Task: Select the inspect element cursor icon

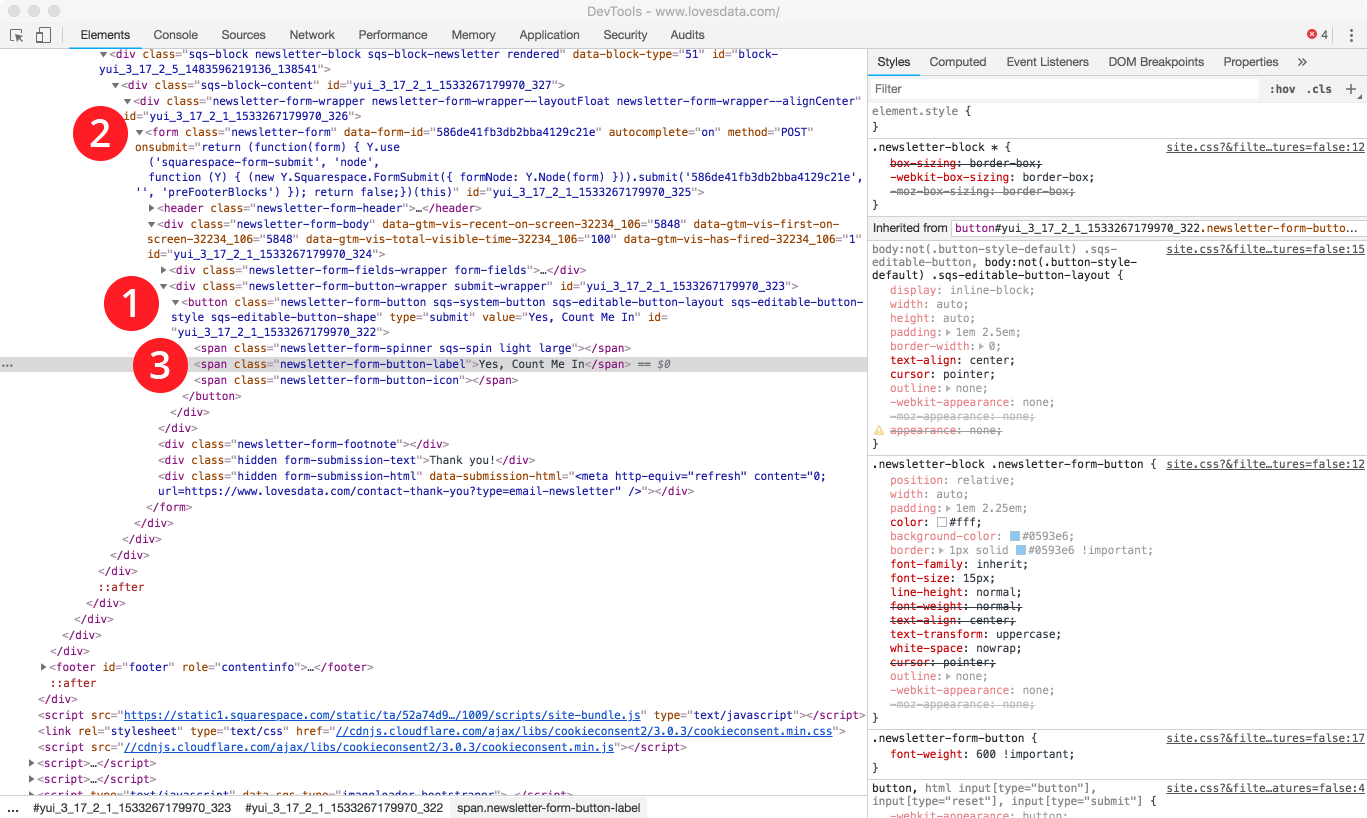Action: (15, 33)
